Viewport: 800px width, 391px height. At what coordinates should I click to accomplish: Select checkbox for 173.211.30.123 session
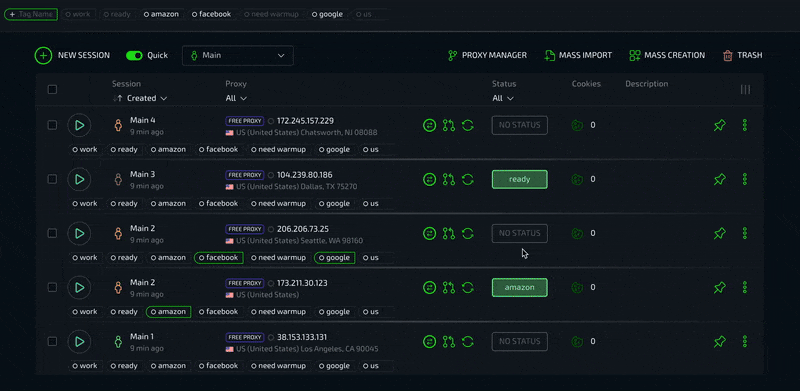(52, 287)
